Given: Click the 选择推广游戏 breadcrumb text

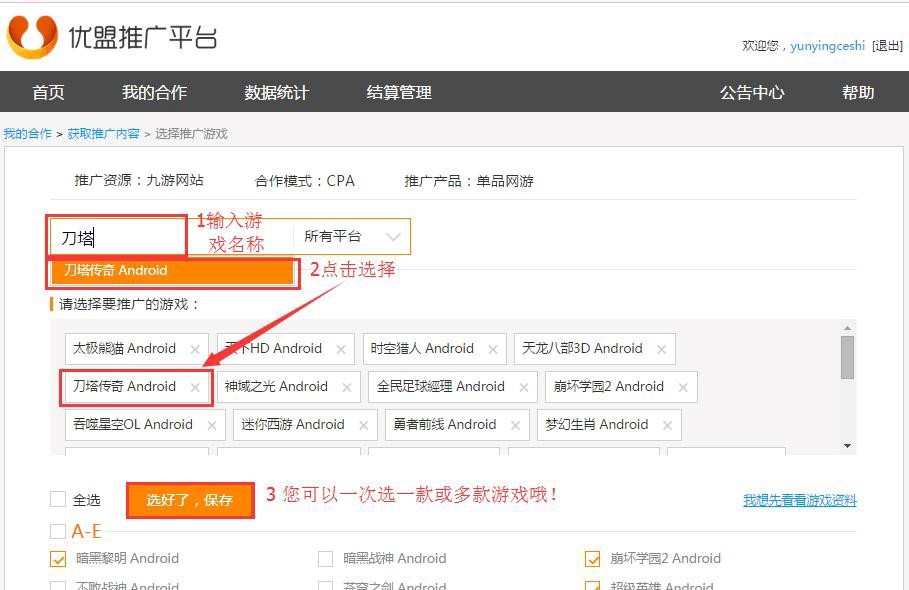Looking at the screenshot, I should pyautogui.click(x=191, y=134).
